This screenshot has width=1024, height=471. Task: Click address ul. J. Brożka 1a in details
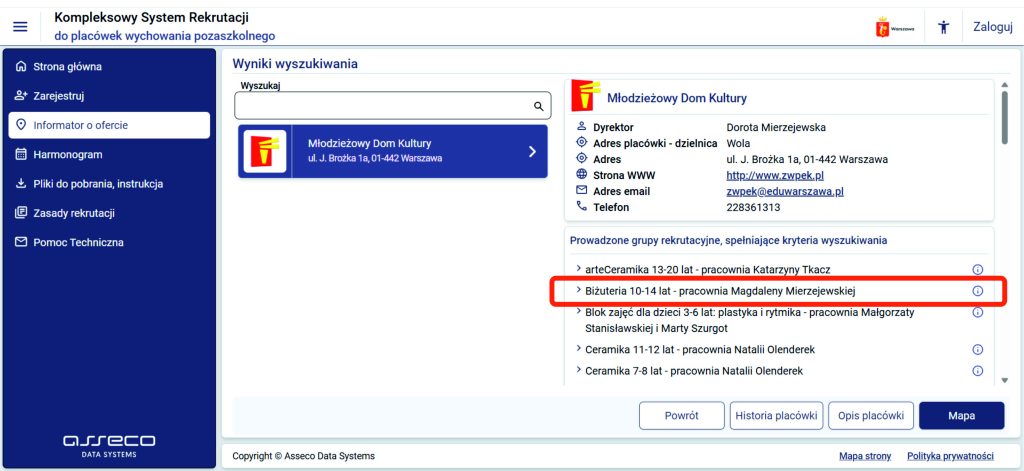pos(807,159)
